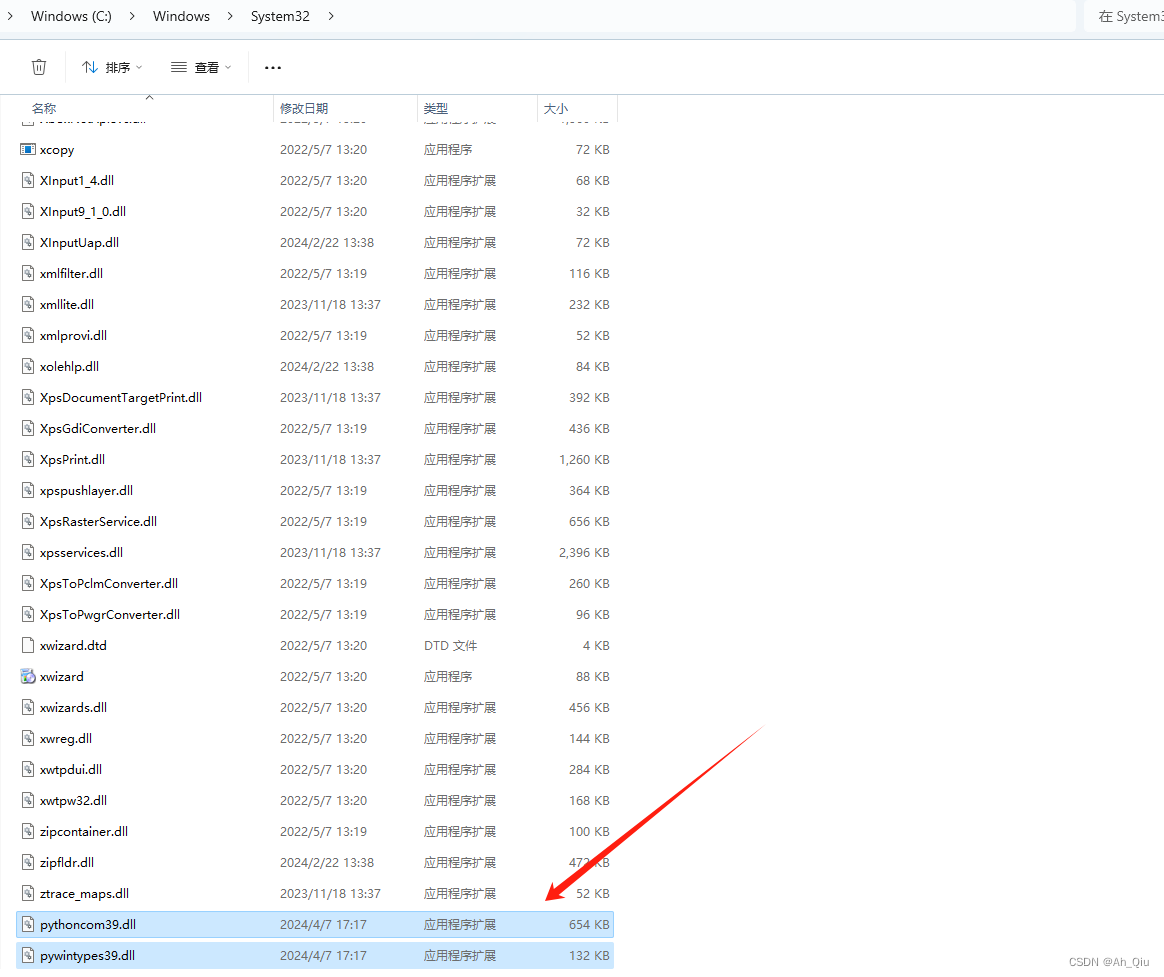Navigate to Windows (C:) via breadcrumb
Image resolution: width=1164 pixels, height=977 pixels.
point(70,16)
